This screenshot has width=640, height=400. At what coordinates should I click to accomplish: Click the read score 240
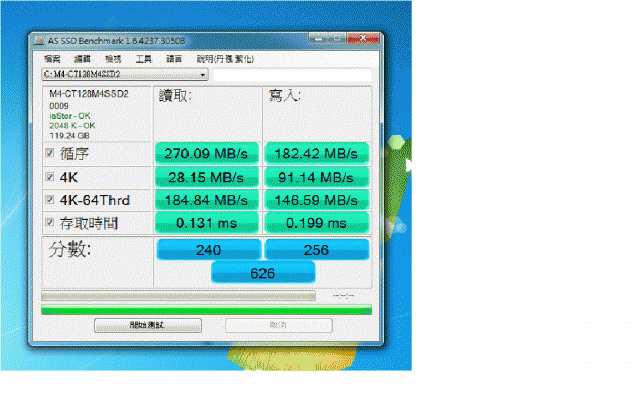(209, 249)
